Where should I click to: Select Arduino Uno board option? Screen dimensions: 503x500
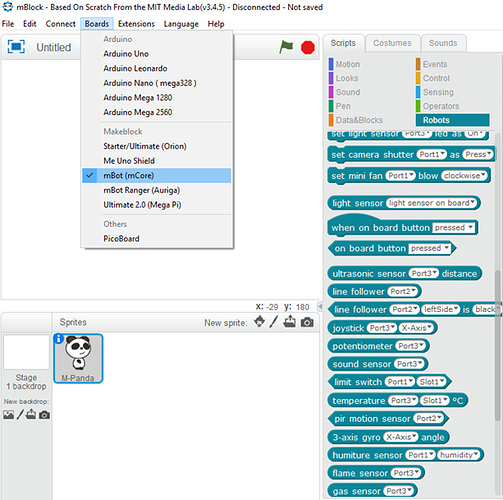point(126,54)
